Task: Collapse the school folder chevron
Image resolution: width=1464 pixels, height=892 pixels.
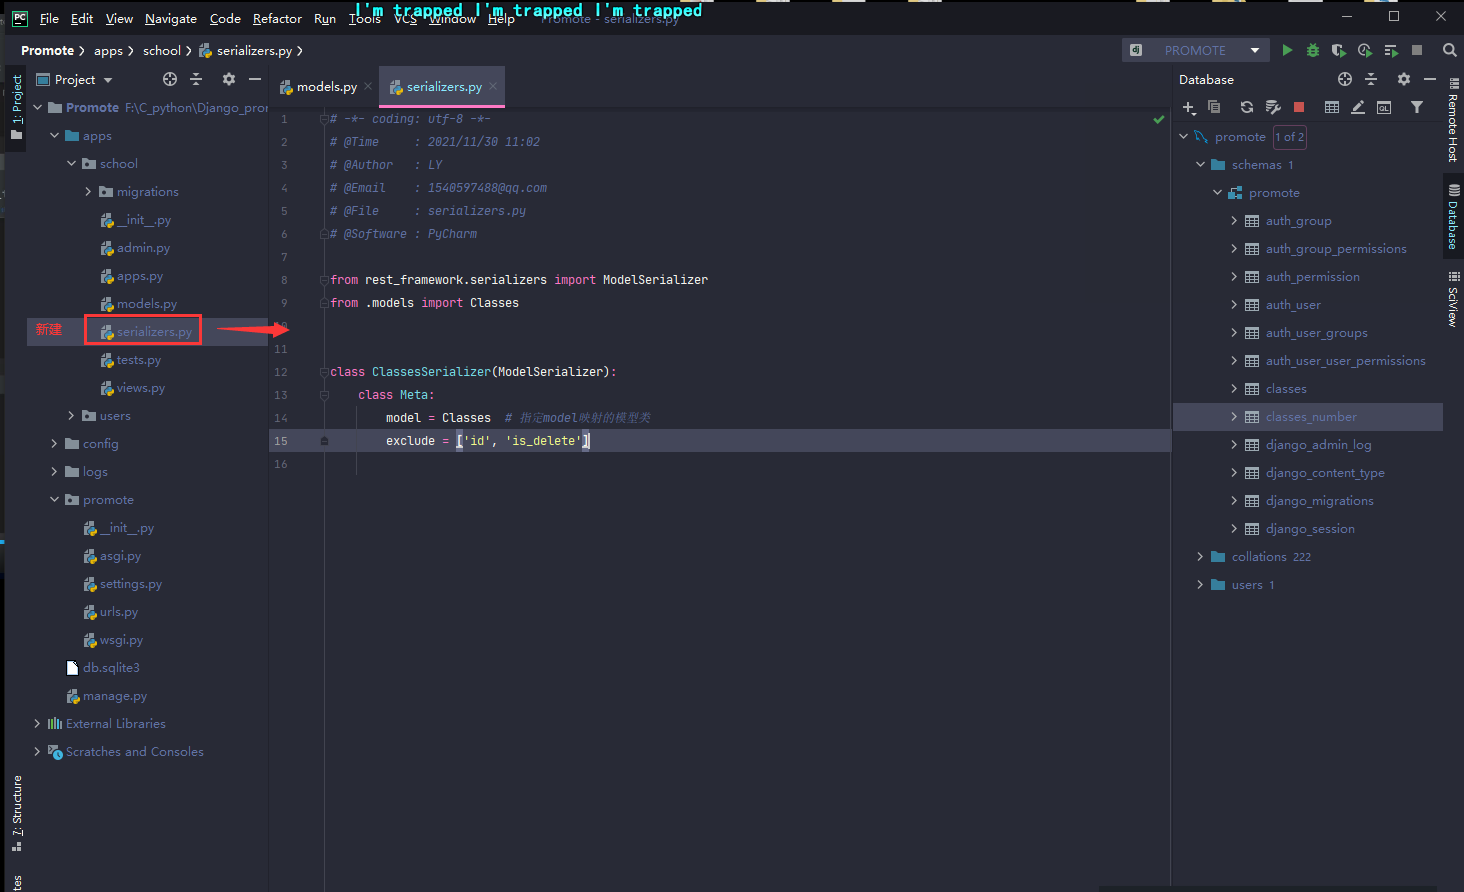Action: pyautogui.click(x=72, y=163)
